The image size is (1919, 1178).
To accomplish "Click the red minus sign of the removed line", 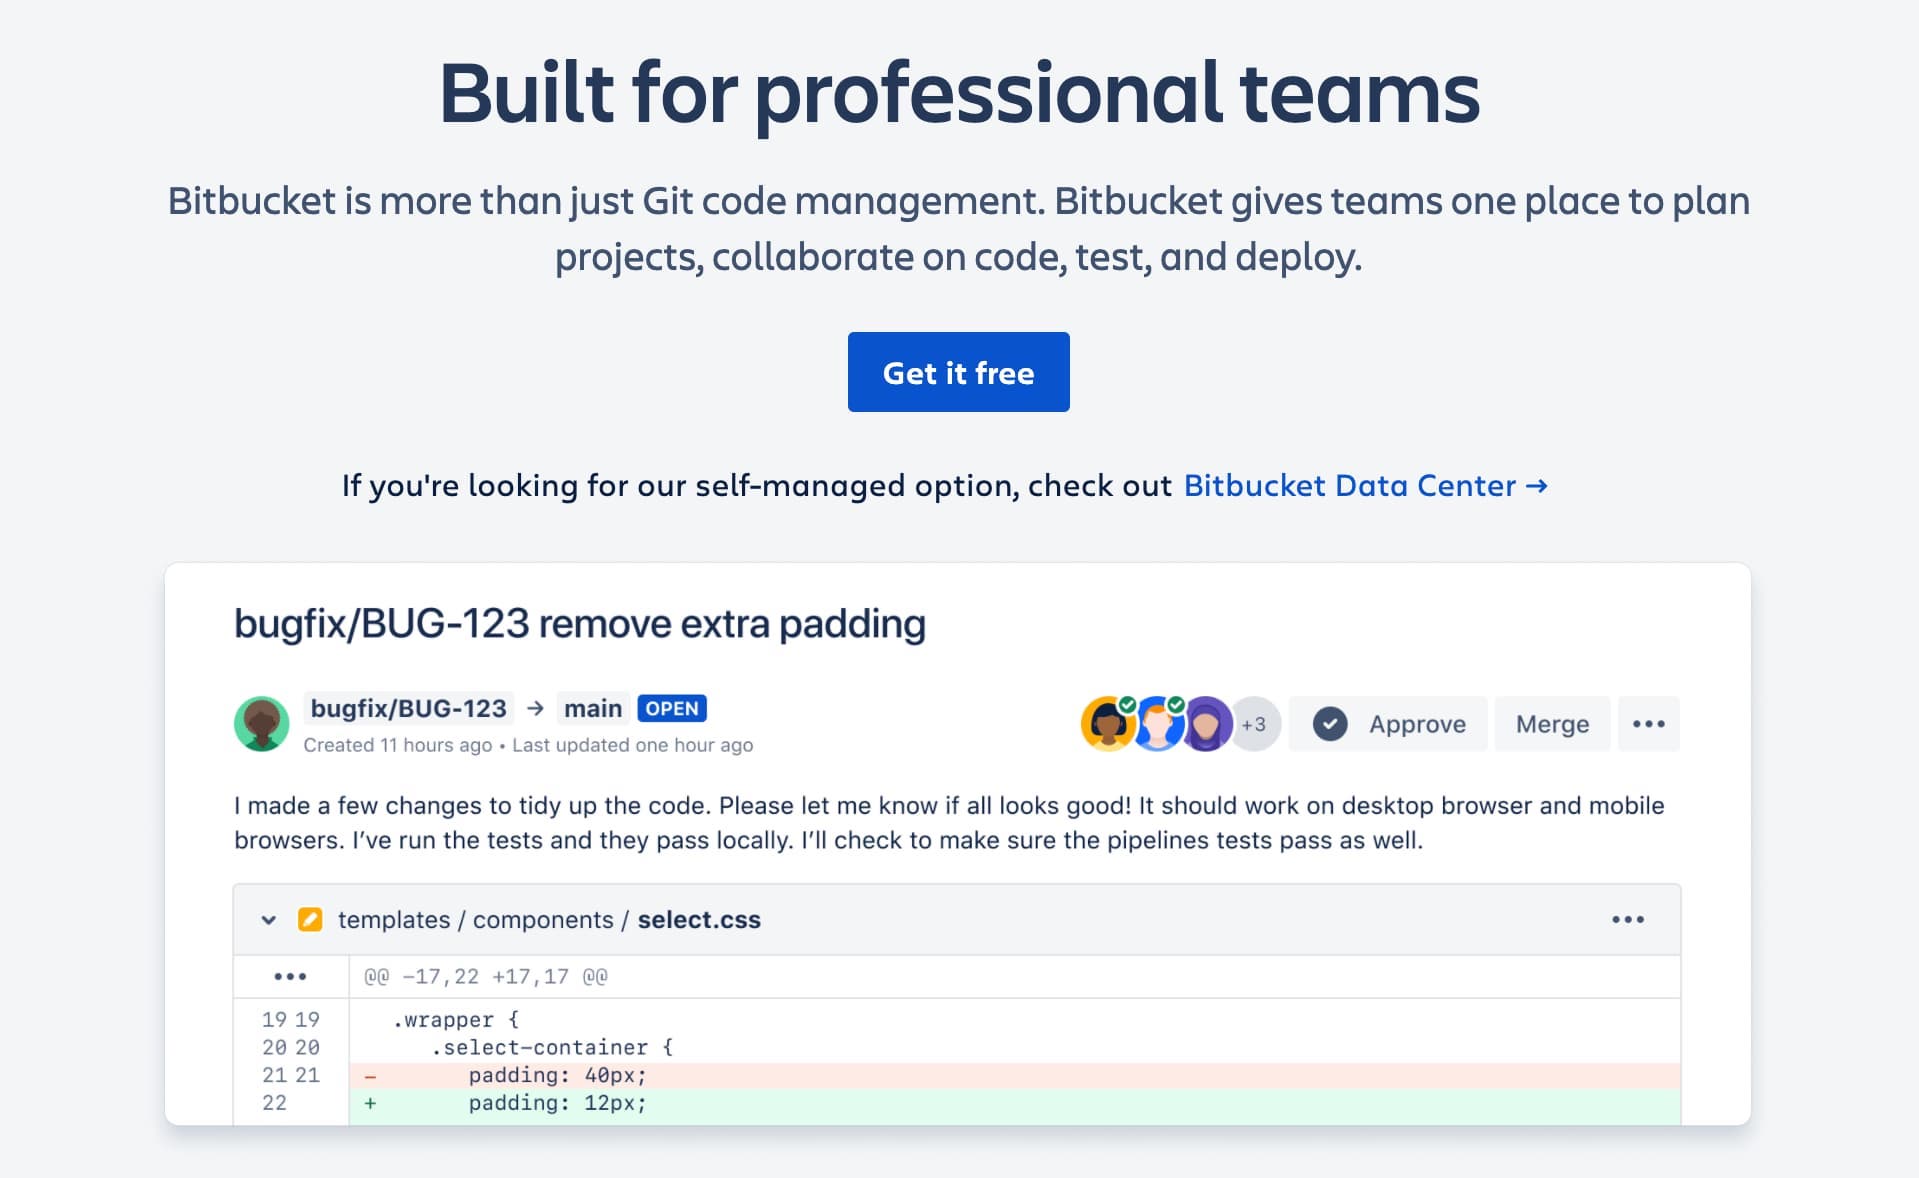I will (370, 1077).
